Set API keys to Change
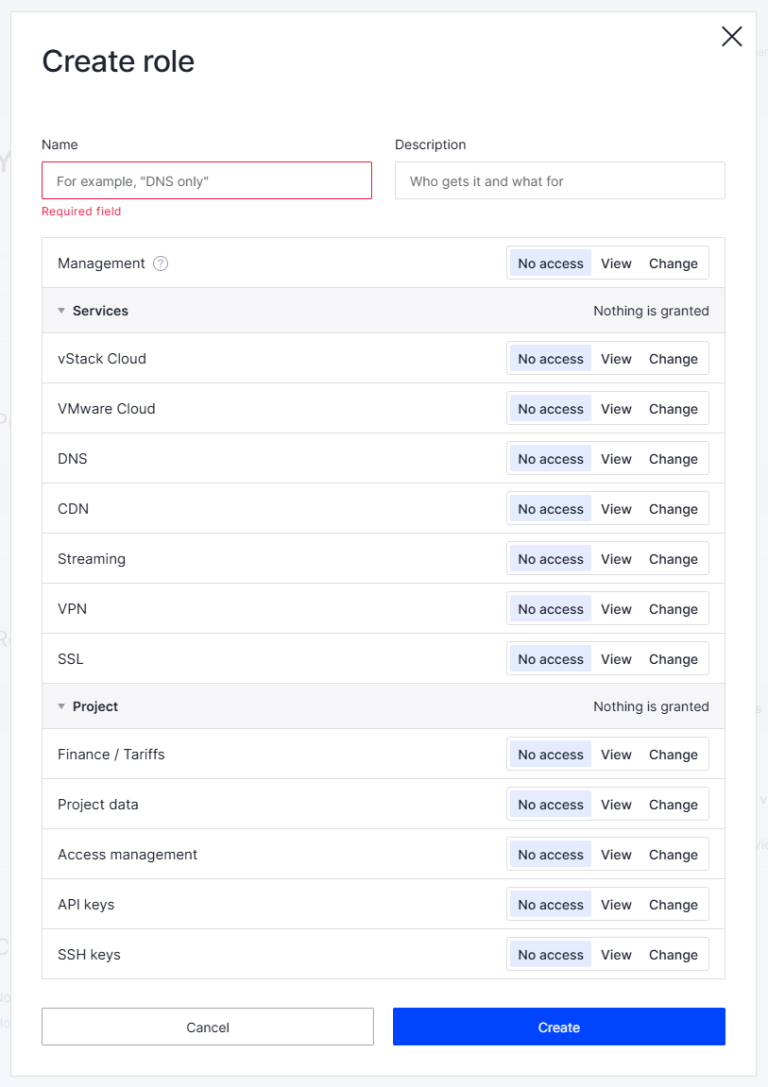Viewport: 768px width, 1087px height. [673, 904]
